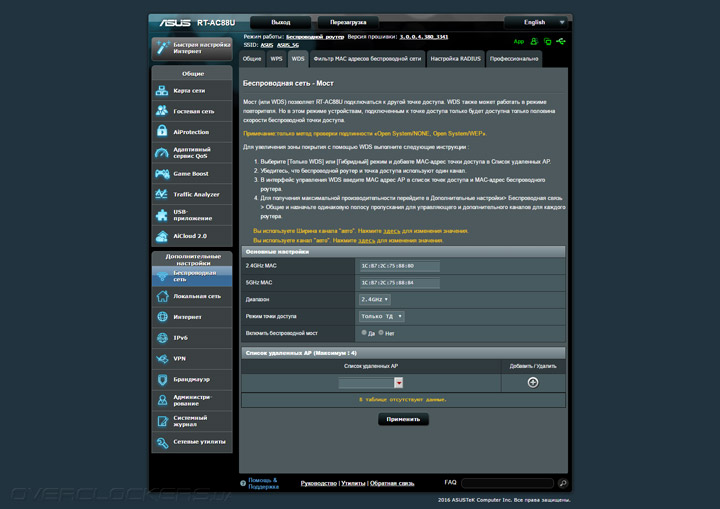This screenshot has width=720, height=509.
Task: Click the ASUS_5G SSID link
Action: coord(288,45)
